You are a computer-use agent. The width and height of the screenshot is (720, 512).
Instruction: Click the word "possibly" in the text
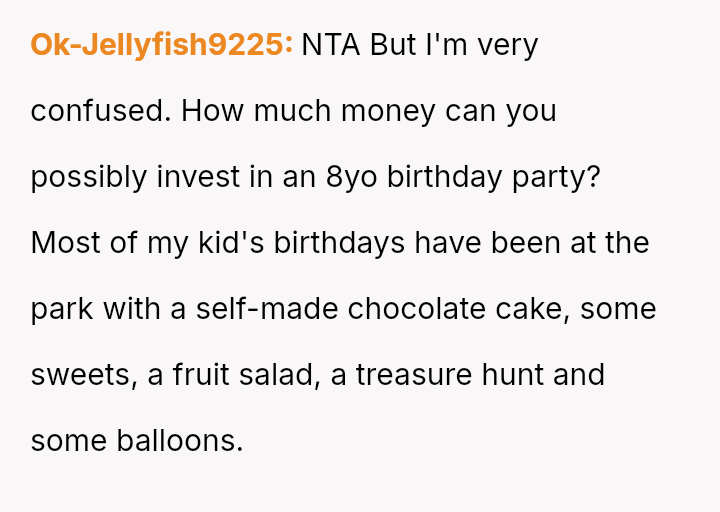pos(89,177)
